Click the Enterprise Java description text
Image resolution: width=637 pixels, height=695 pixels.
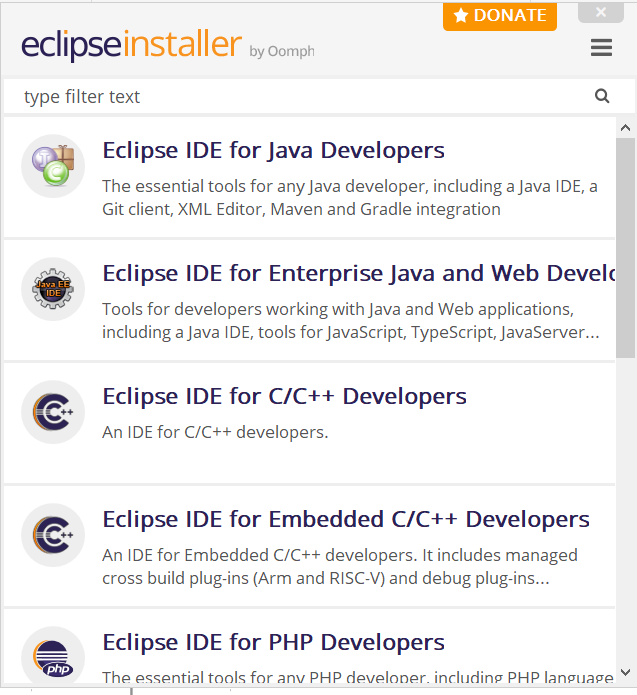pyautogui.click(x=351, y=320)
